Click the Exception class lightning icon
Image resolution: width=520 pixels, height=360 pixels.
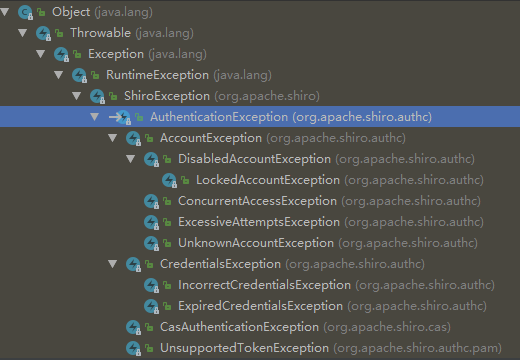[x=61, y=55]
